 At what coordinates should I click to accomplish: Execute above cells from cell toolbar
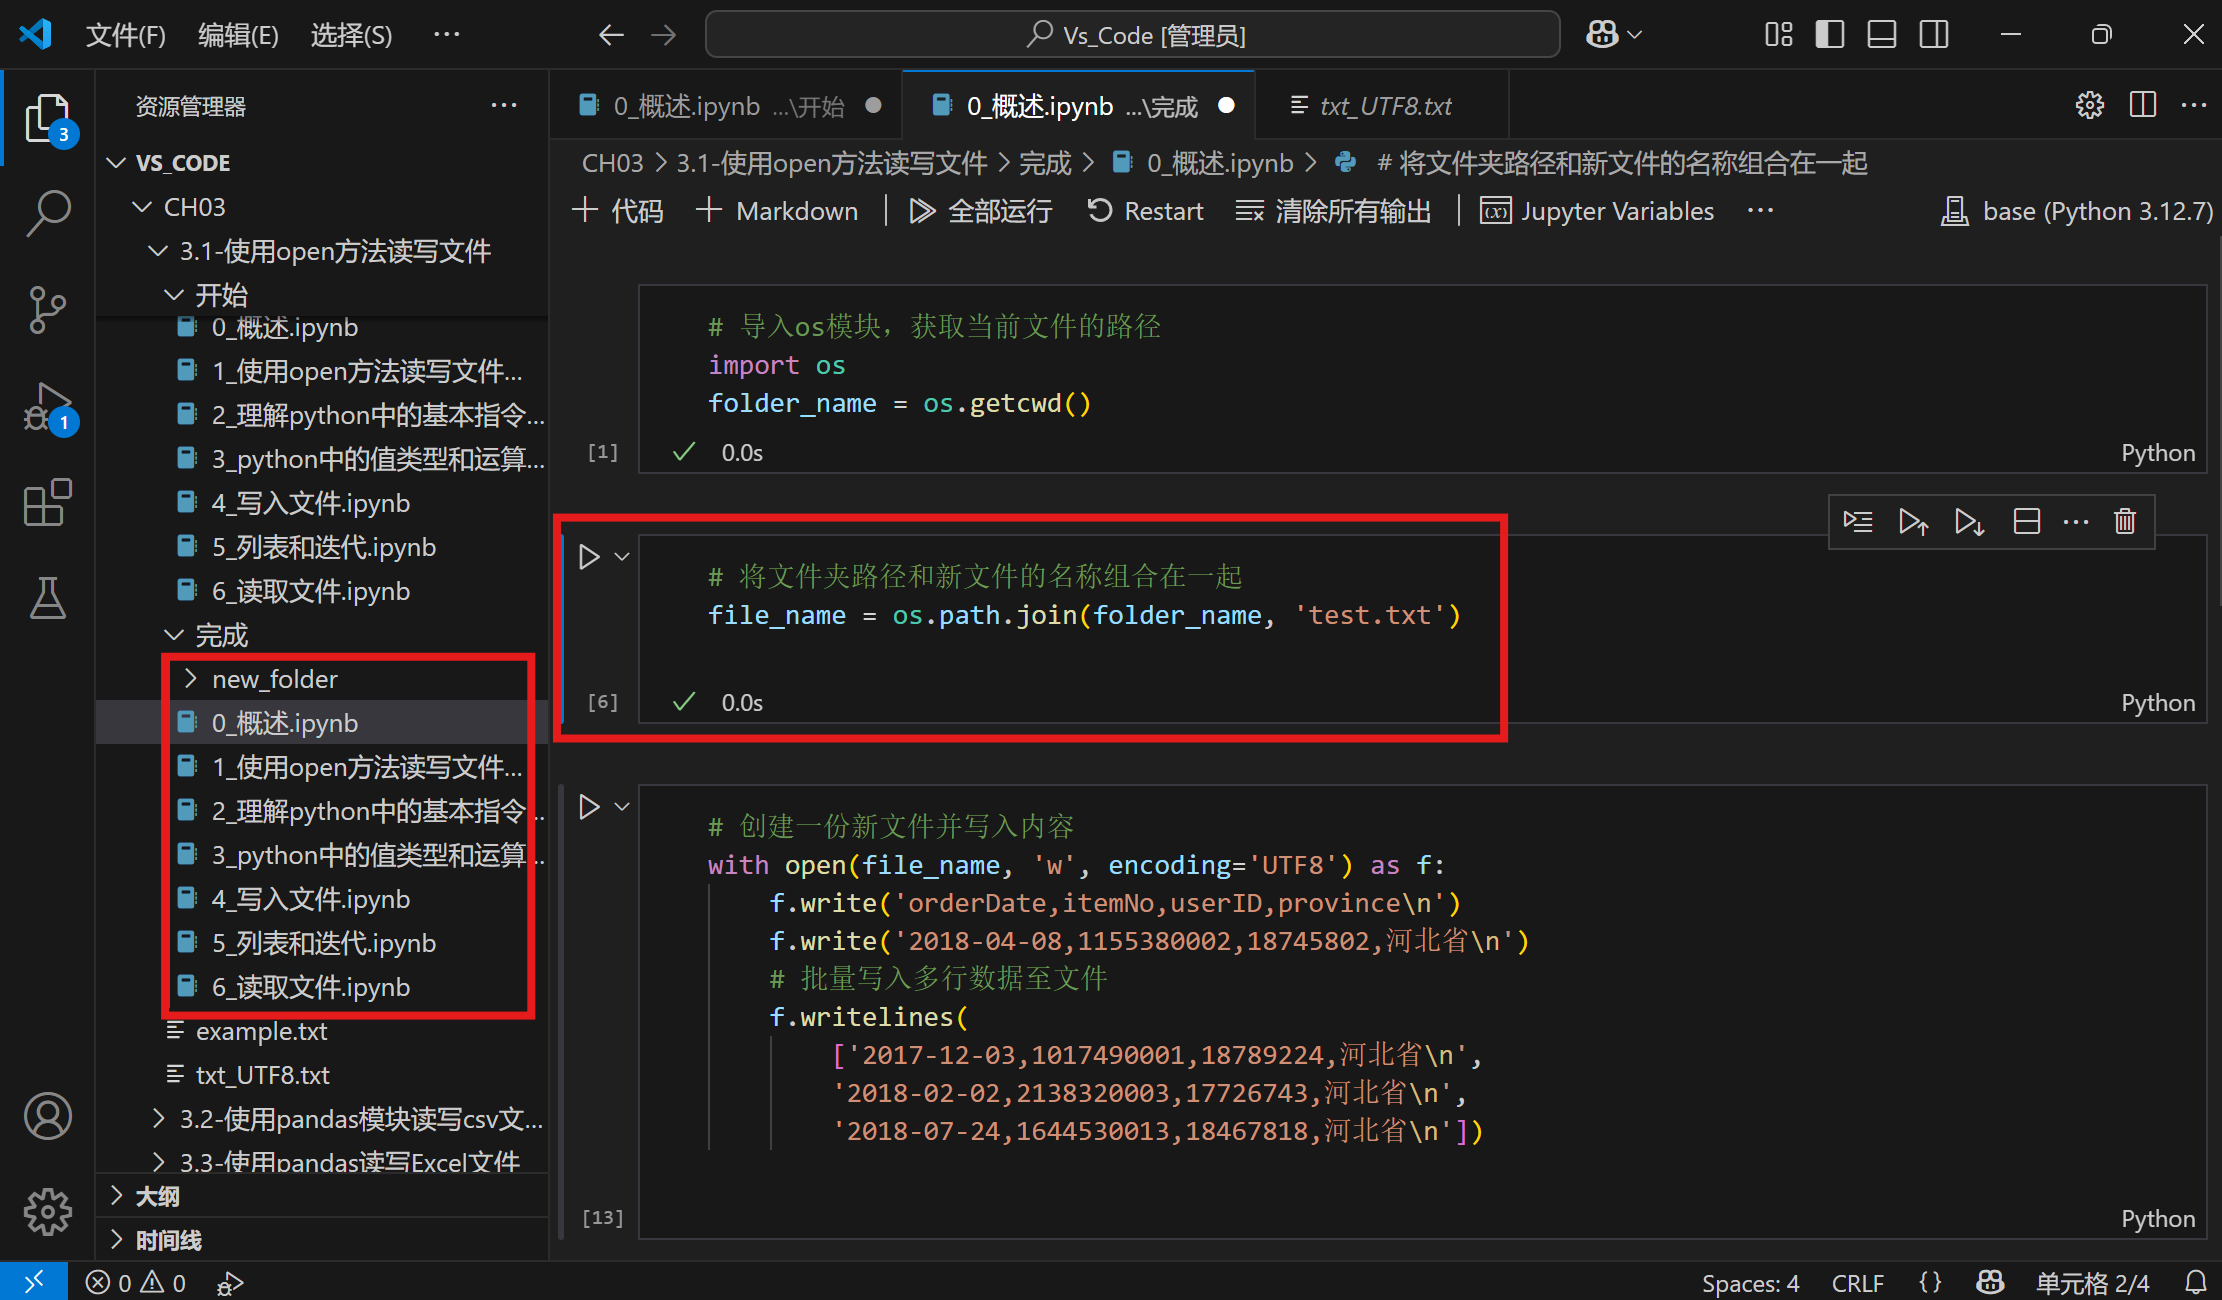[1914, 522]
